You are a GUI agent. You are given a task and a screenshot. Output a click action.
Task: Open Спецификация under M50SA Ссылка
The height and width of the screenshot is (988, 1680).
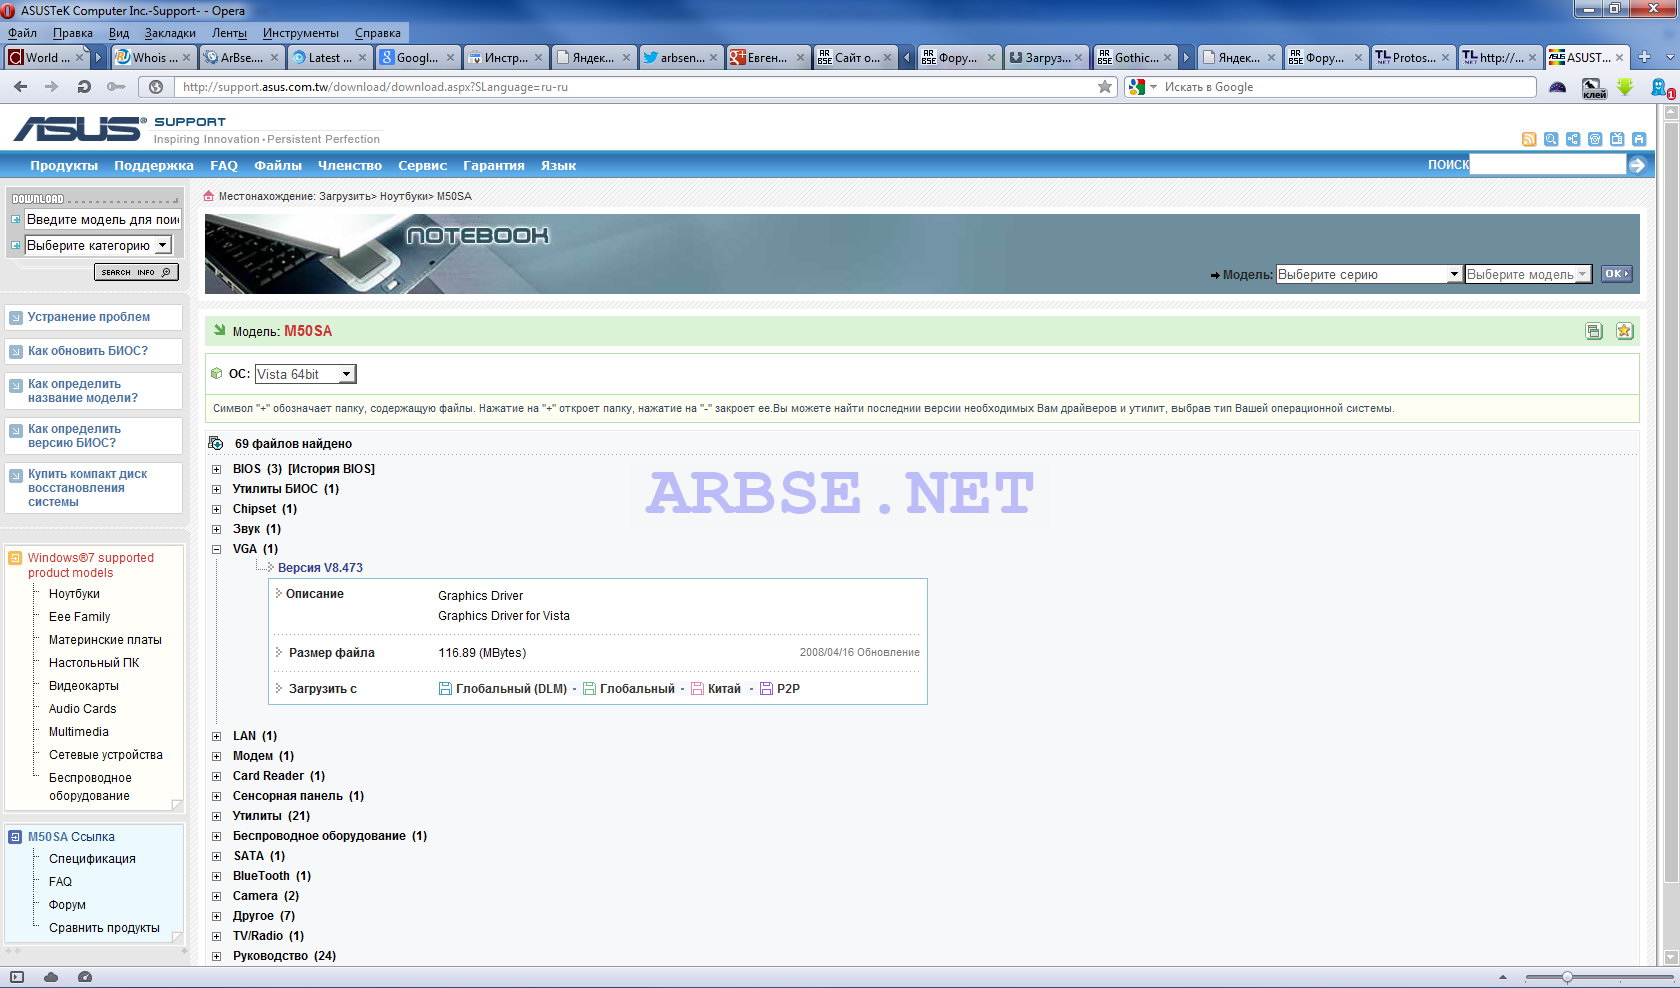pyautogui.click(x=92, y=859)
